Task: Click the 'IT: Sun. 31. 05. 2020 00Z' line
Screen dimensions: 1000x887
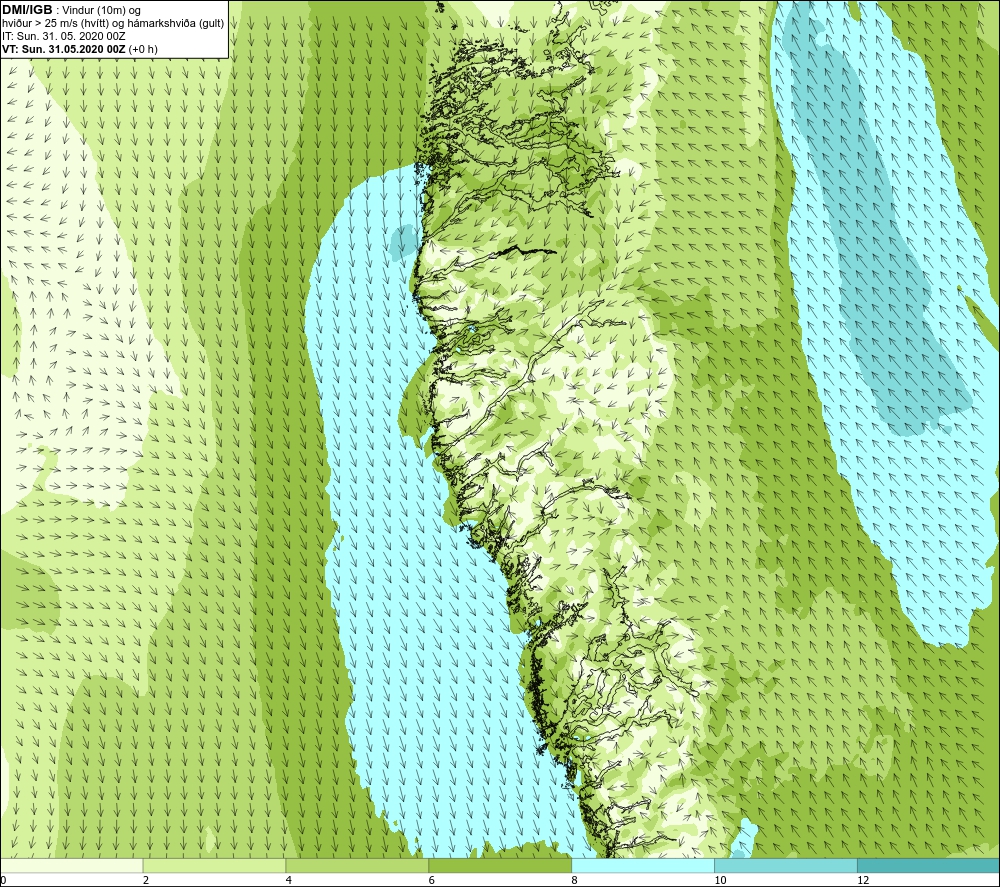Action: click(64, 36)
